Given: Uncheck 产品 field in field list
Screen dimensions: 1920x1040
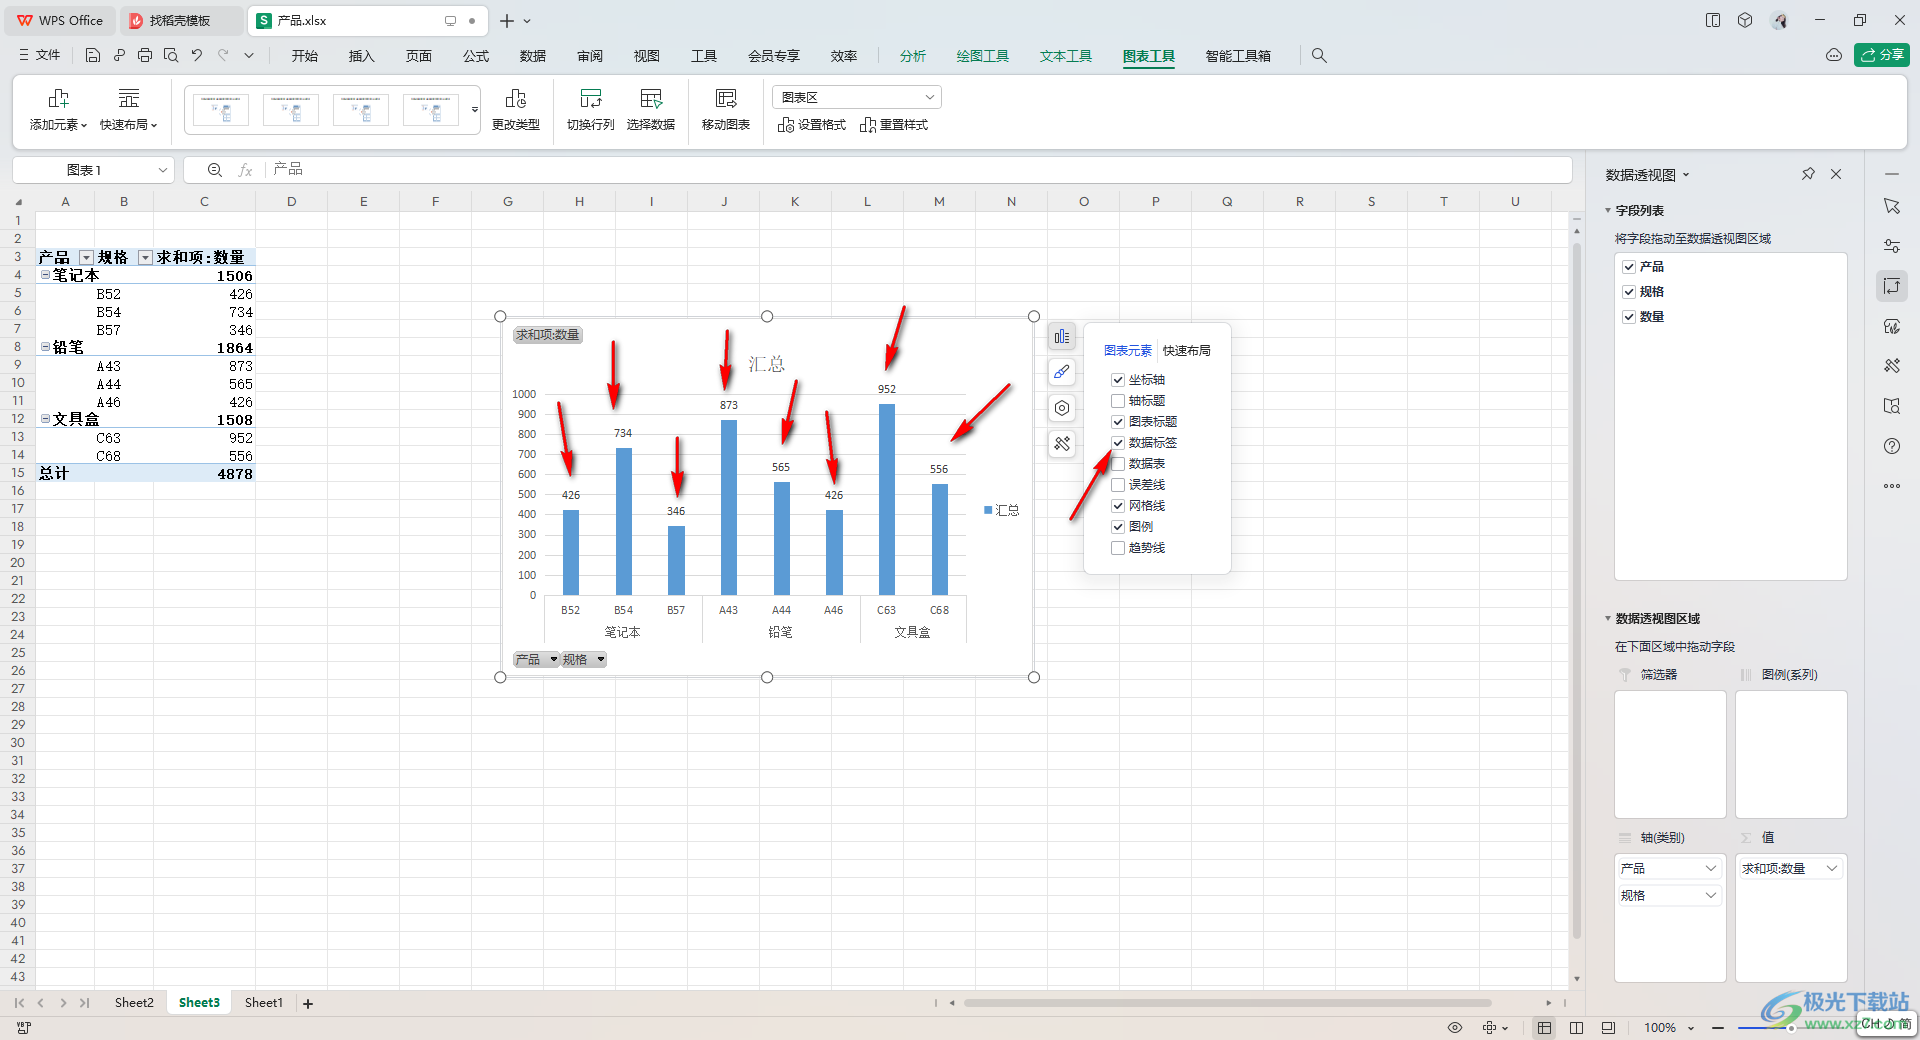Looking at the screenshot, I should click(1629, 267).
